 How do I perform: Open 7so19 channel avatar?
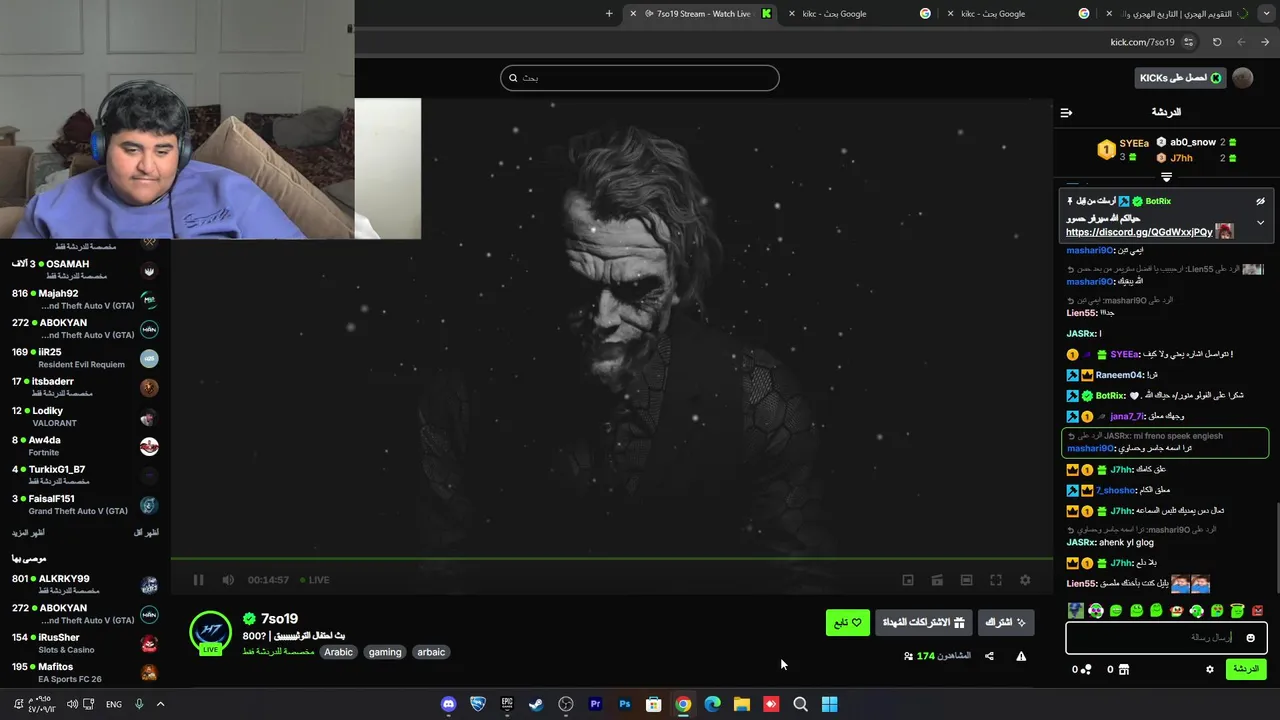211,633
